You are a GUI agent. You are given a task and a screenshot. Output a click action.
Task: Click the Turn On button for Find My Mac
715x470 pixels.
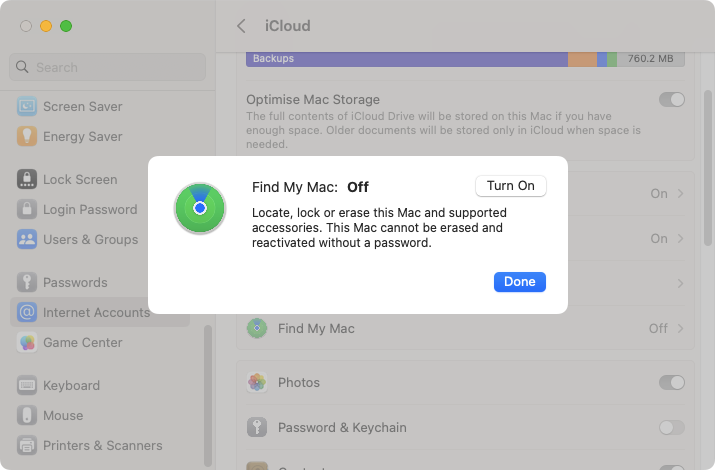(x=511, y=186)
